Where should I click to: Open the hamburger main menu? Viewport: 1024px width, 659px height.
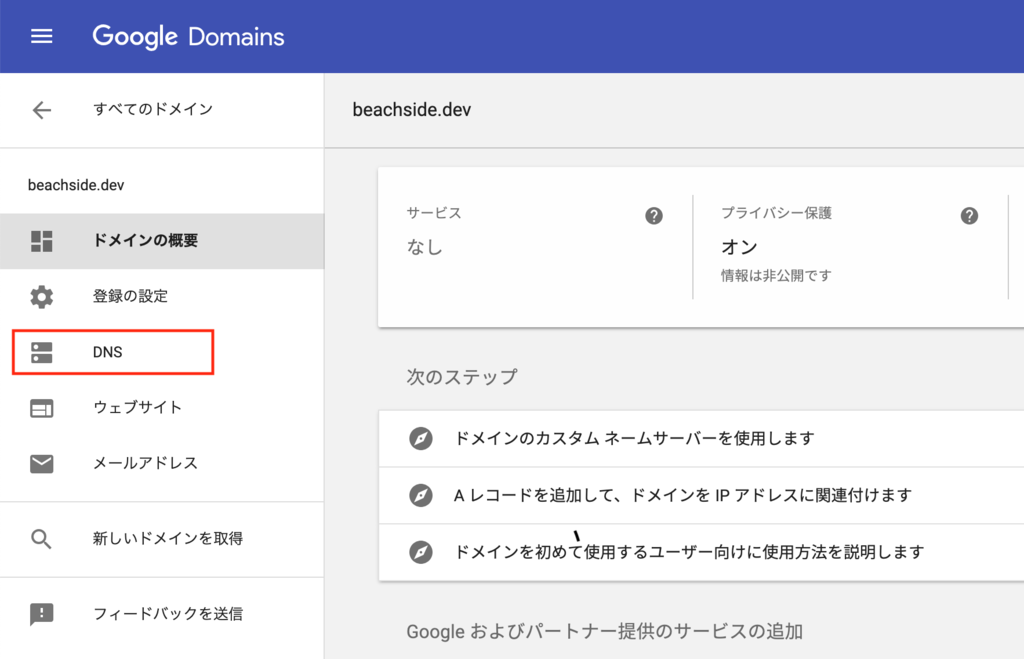42,36
